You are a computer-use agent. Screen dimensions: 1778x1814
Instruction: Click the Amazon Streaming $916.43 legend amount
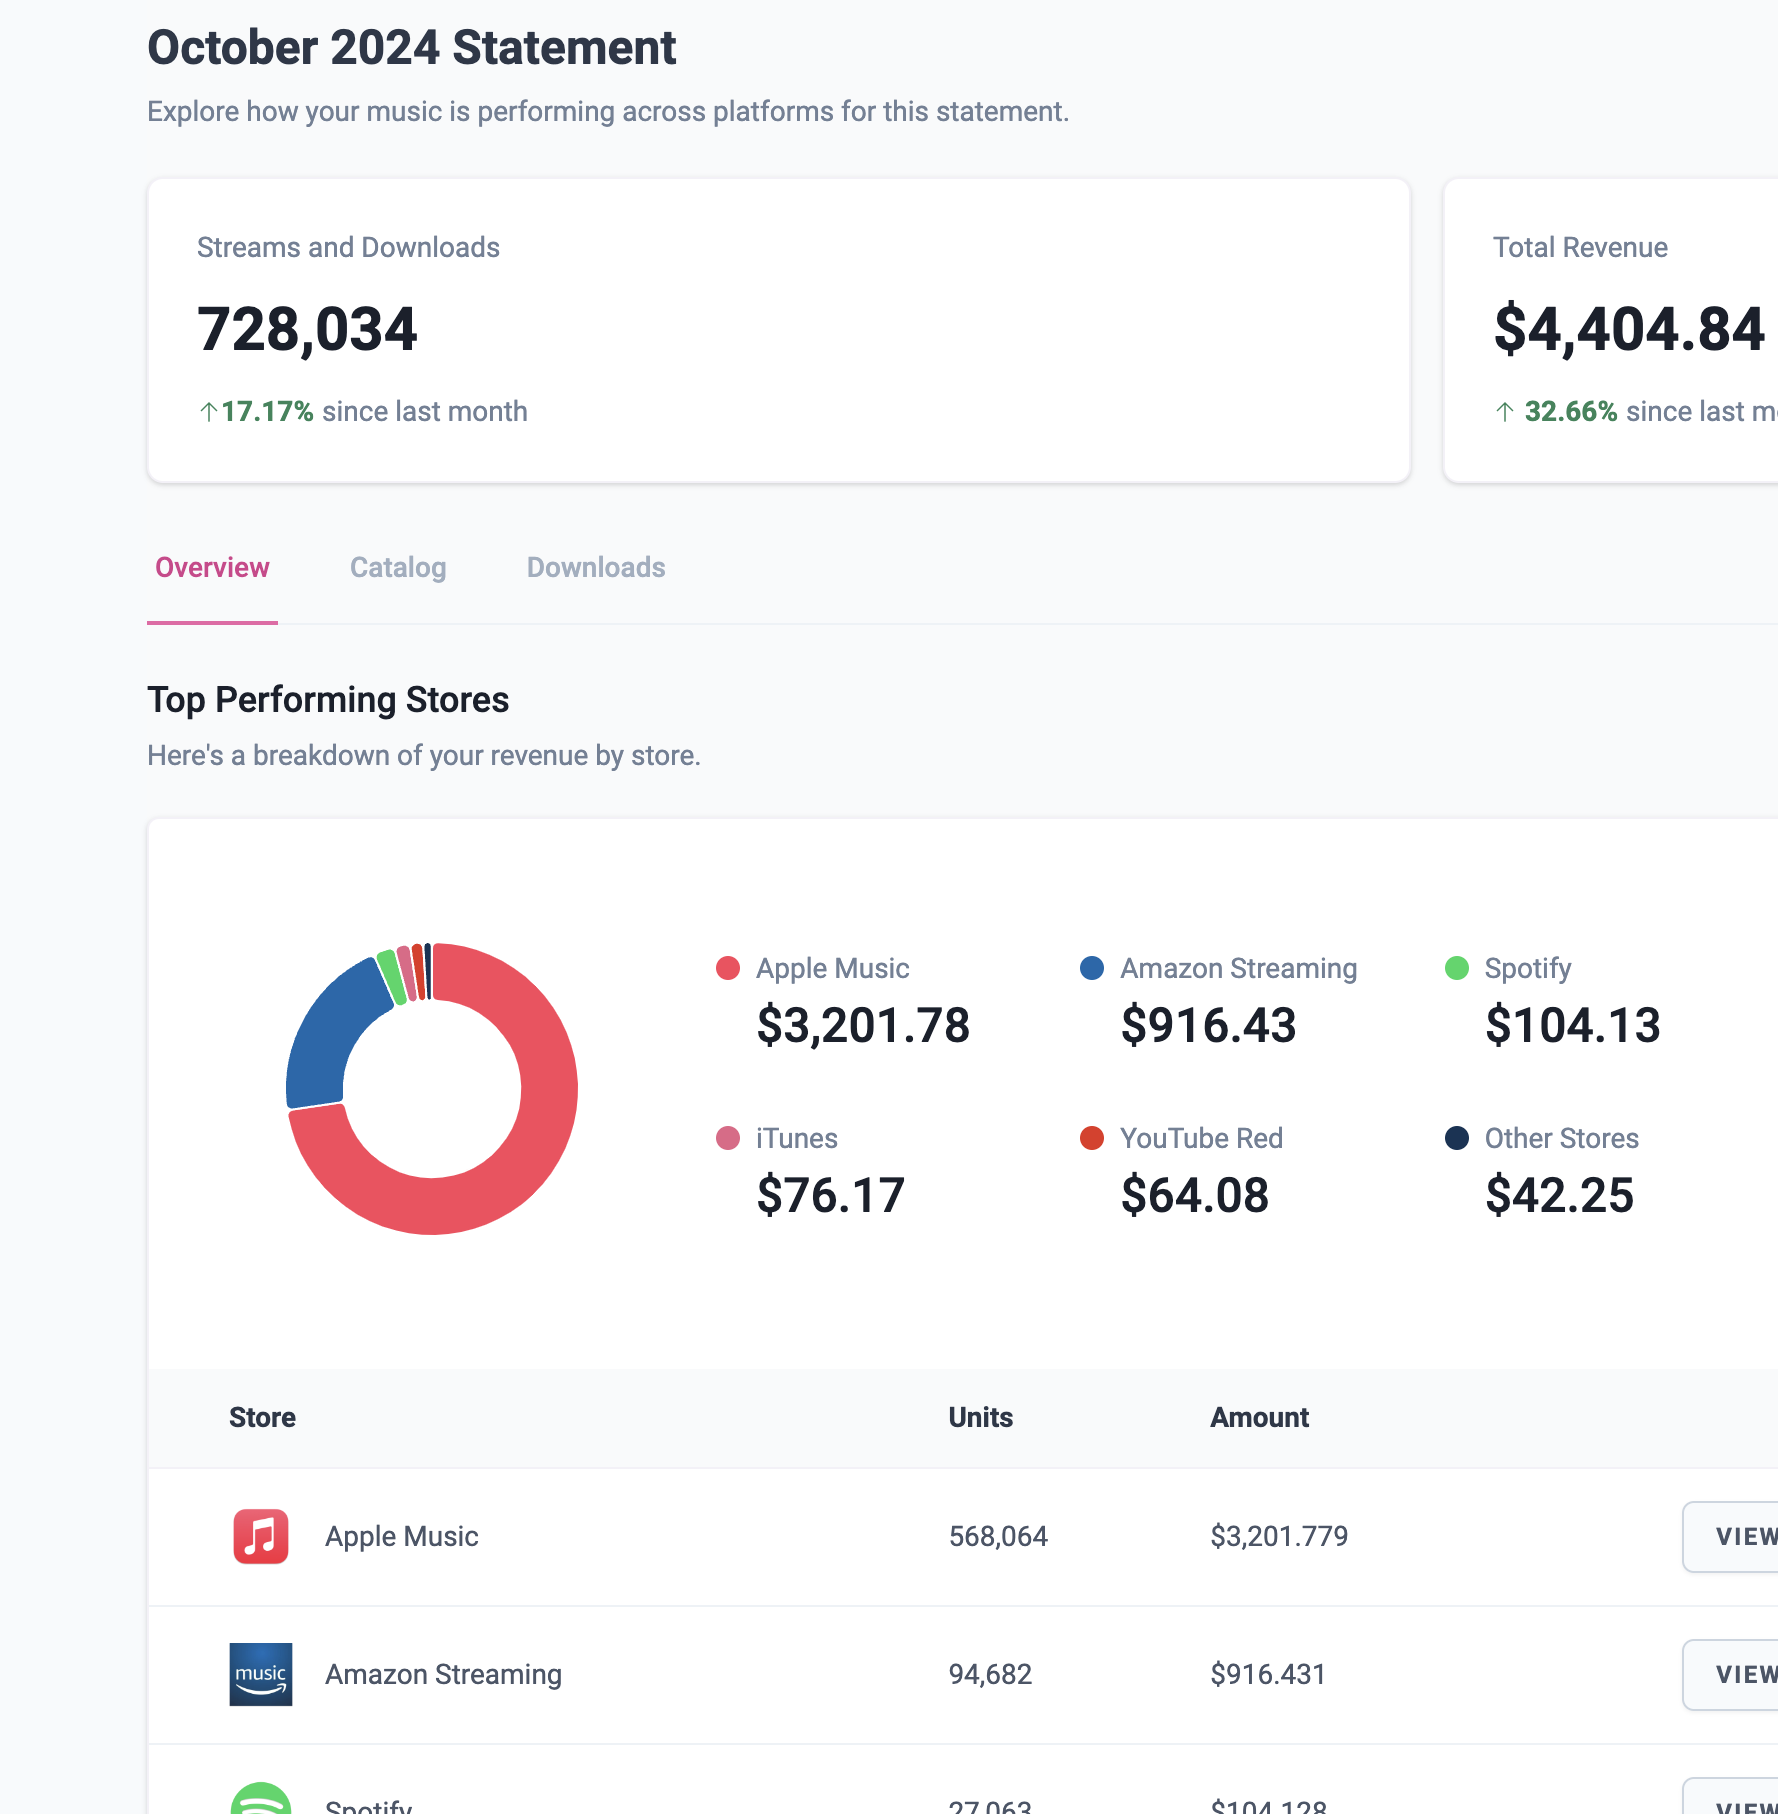pyautogui.click(x=1208, y=1025)
